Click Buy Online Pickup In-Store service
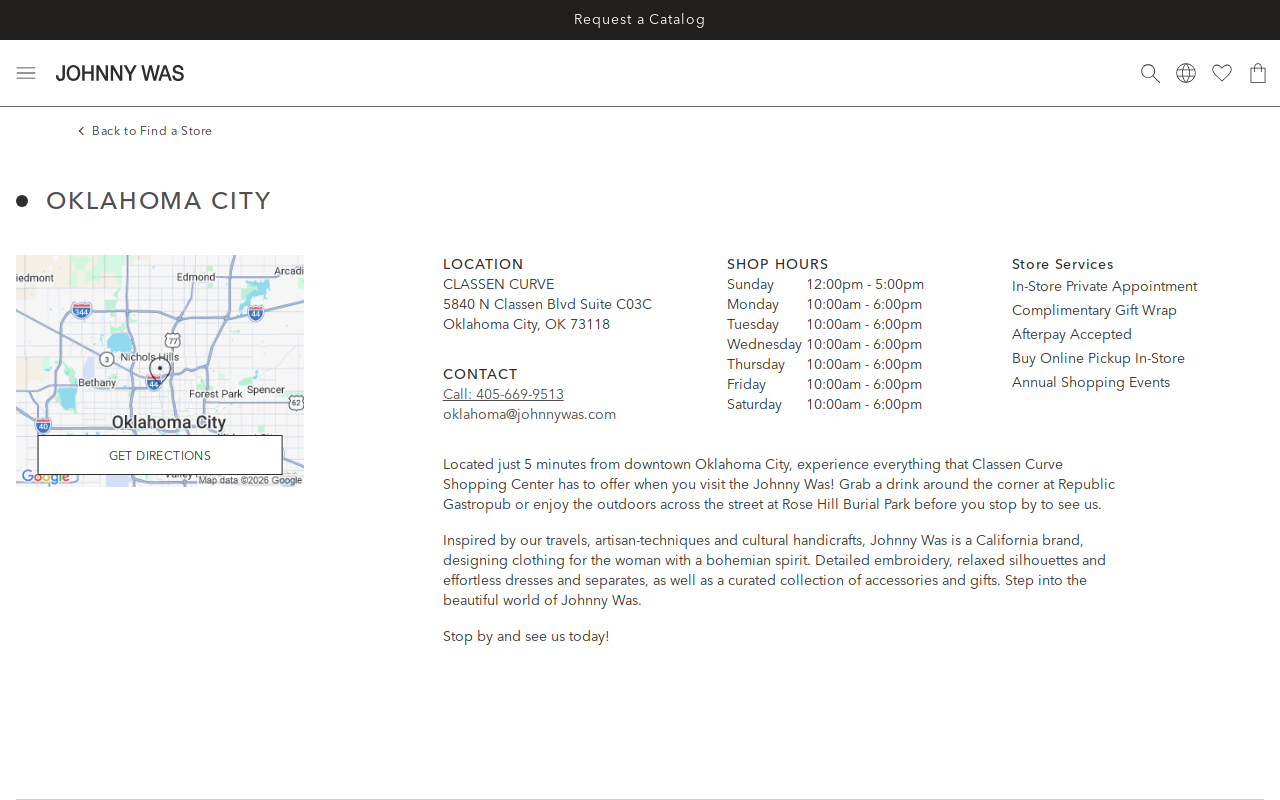This screenshot has height=800, width=1280. click(1098, 359)
